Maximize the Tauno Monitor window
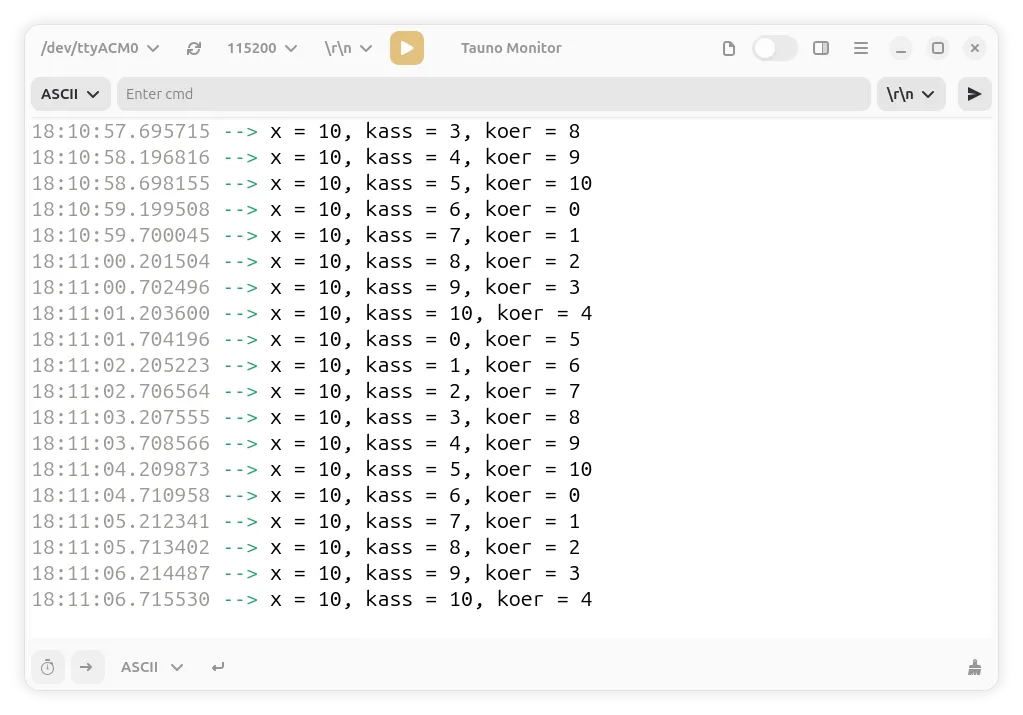 tap(938, 48)
